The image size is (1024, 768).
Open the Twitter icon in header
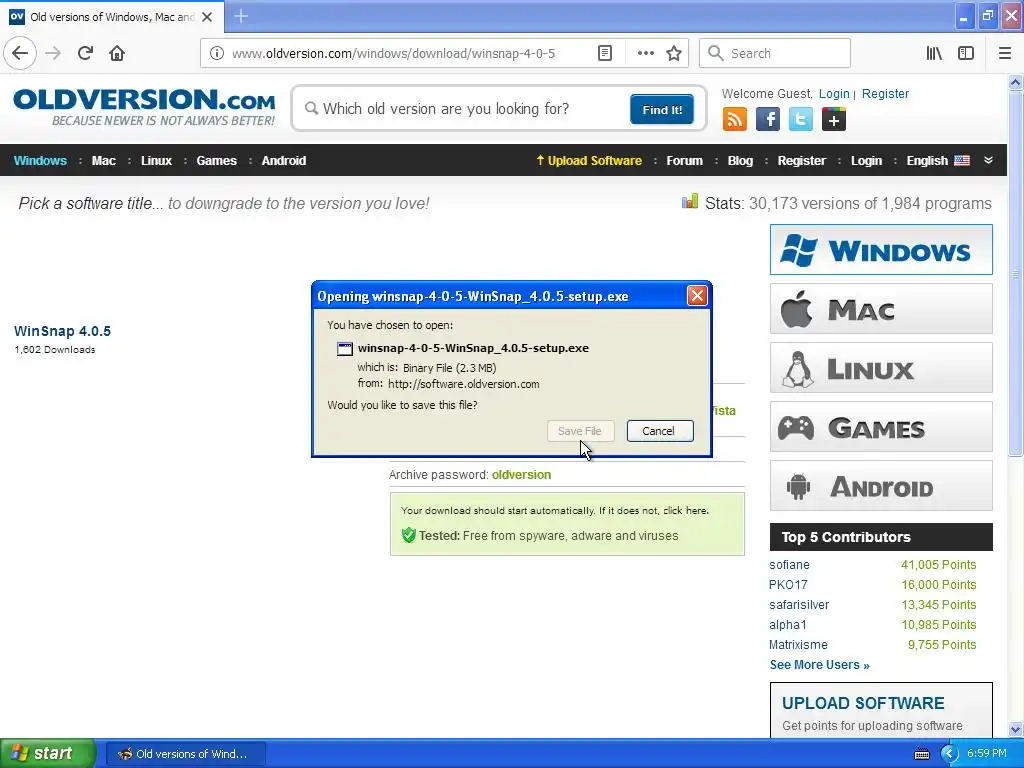801,120
